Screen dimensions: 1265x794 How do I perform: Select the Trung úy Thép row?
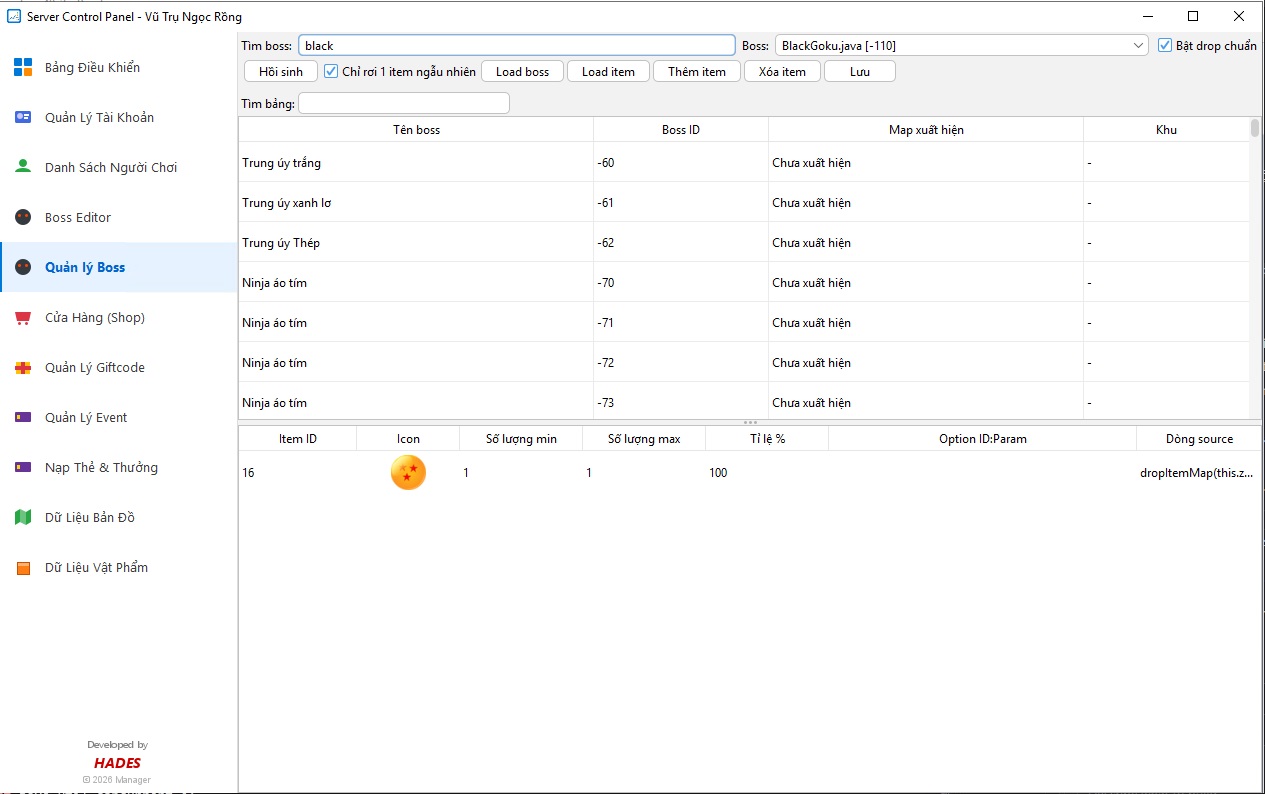(x=744, y=242)
